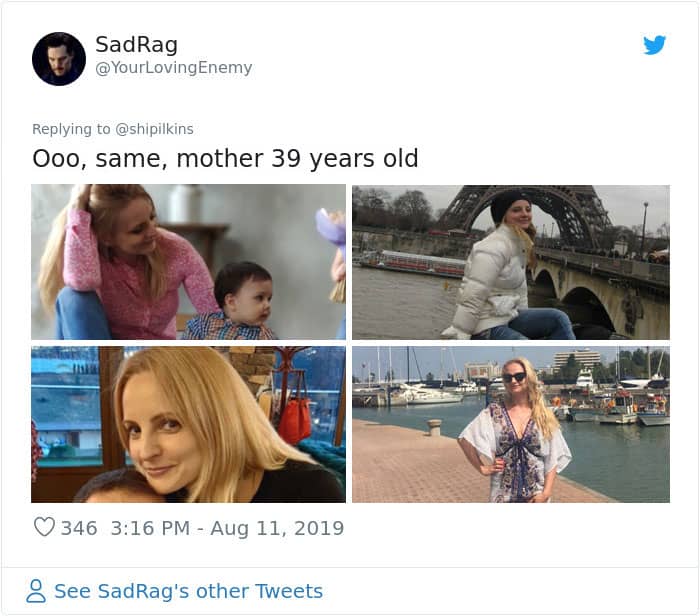Like the tweet with the heart icon
Screen dimensions: 700x616
coord(44,527)
